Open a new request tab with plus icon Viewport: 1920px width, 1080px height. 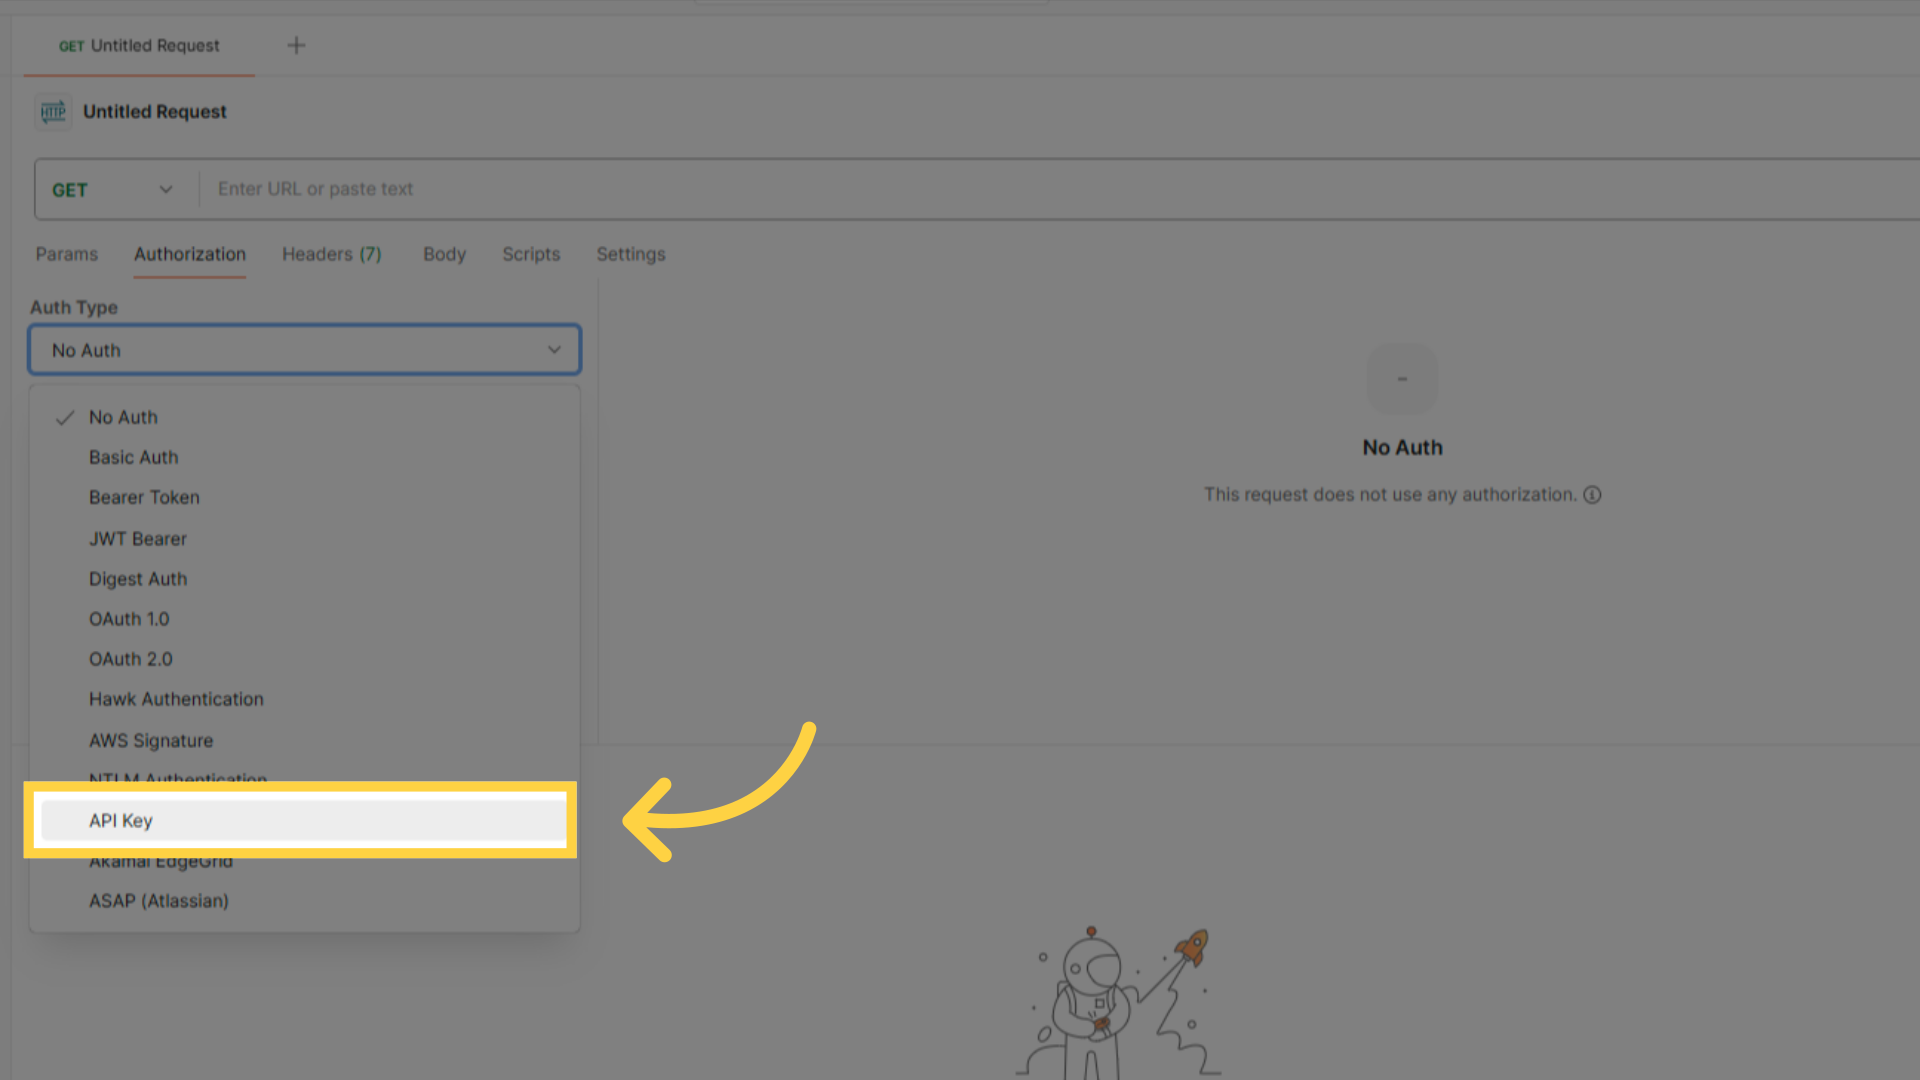coord(296,45)
